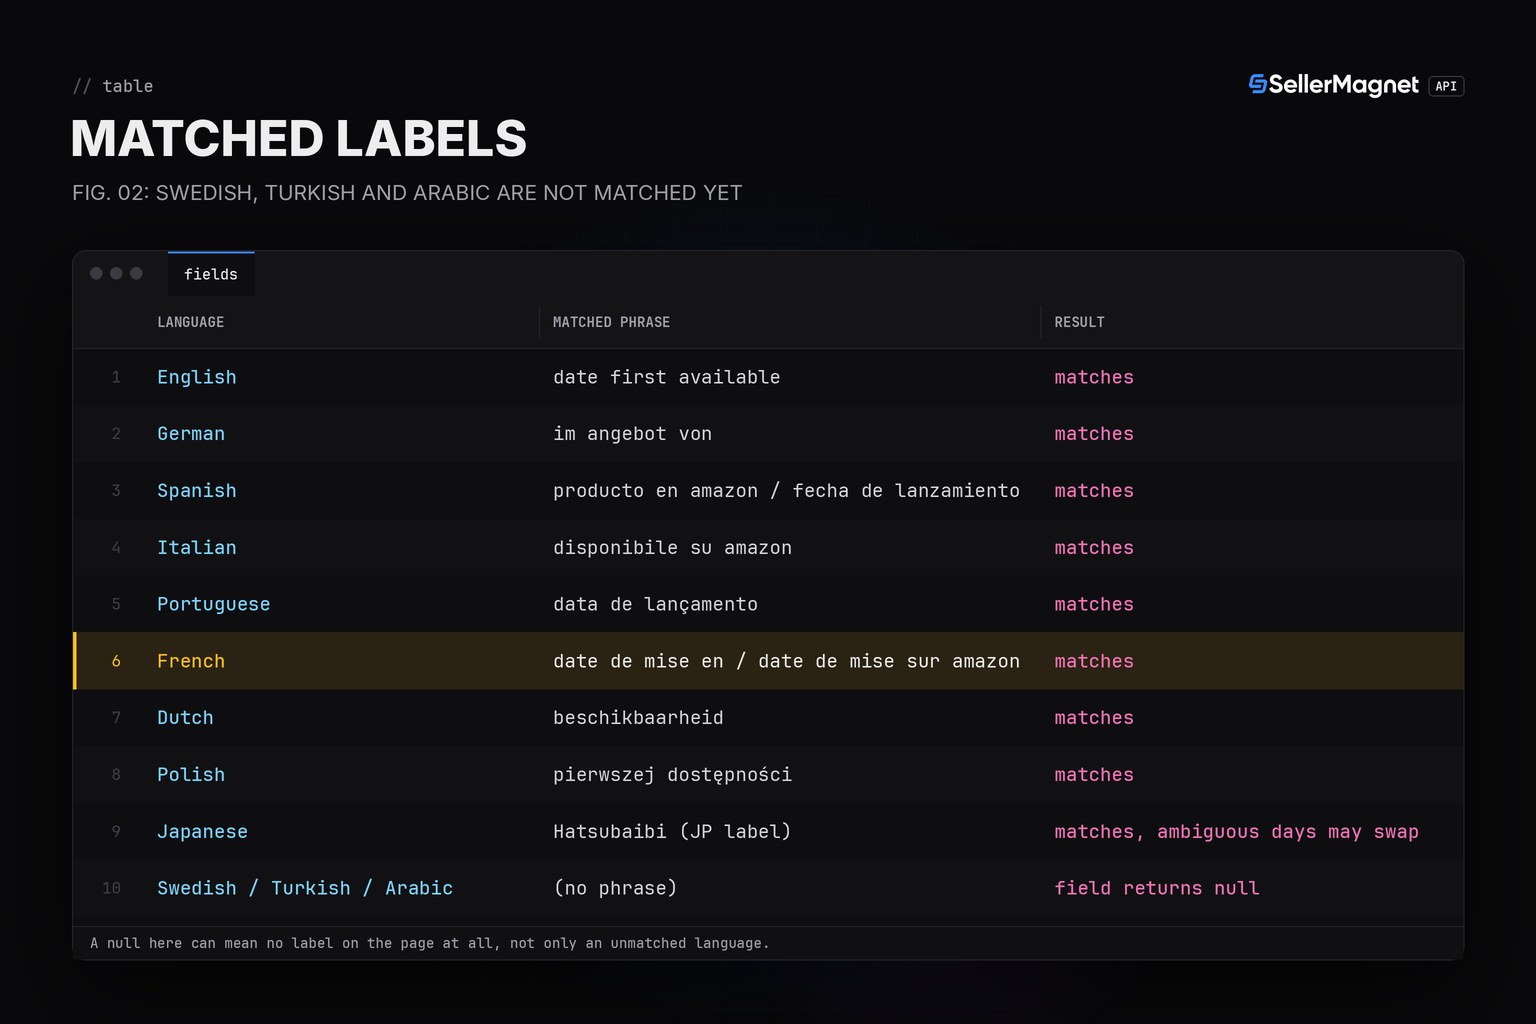The image size is (1536, 1024).
Task: Click the 'matches' result in the French row
Action: [x=1094, y=661]
